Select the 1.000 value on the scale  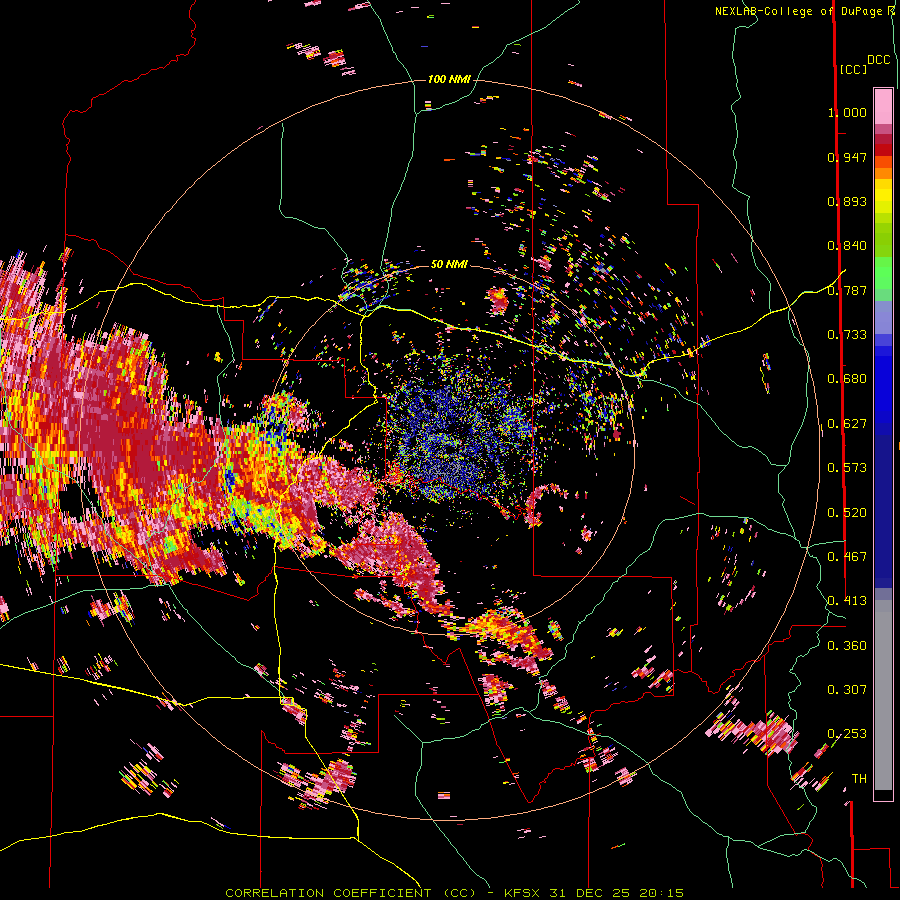click(x=847, y=112)
